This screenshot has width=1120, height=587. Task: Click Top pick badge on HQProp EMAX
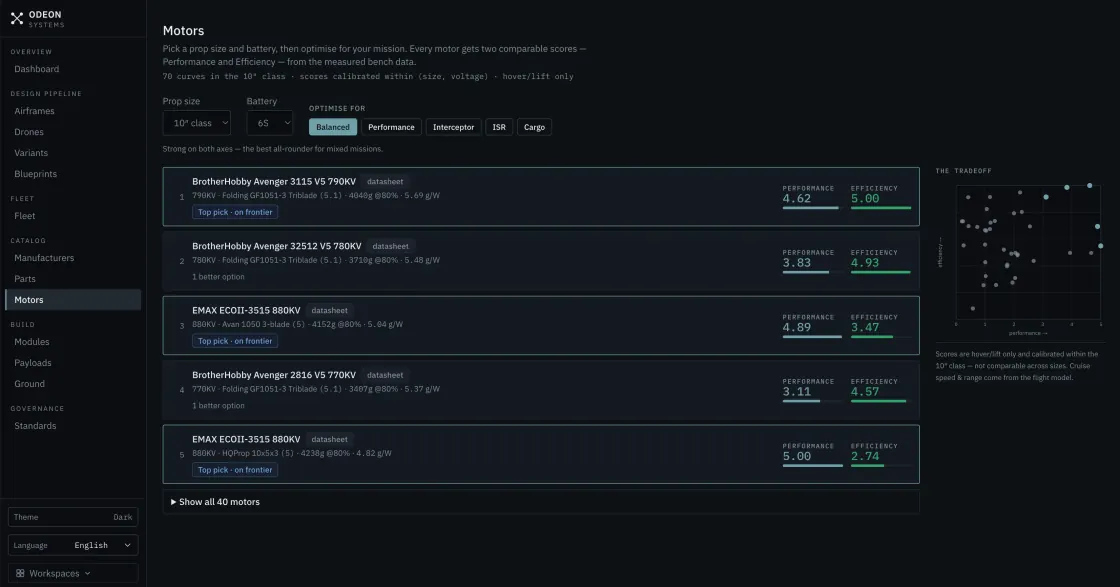click(235, 470)
